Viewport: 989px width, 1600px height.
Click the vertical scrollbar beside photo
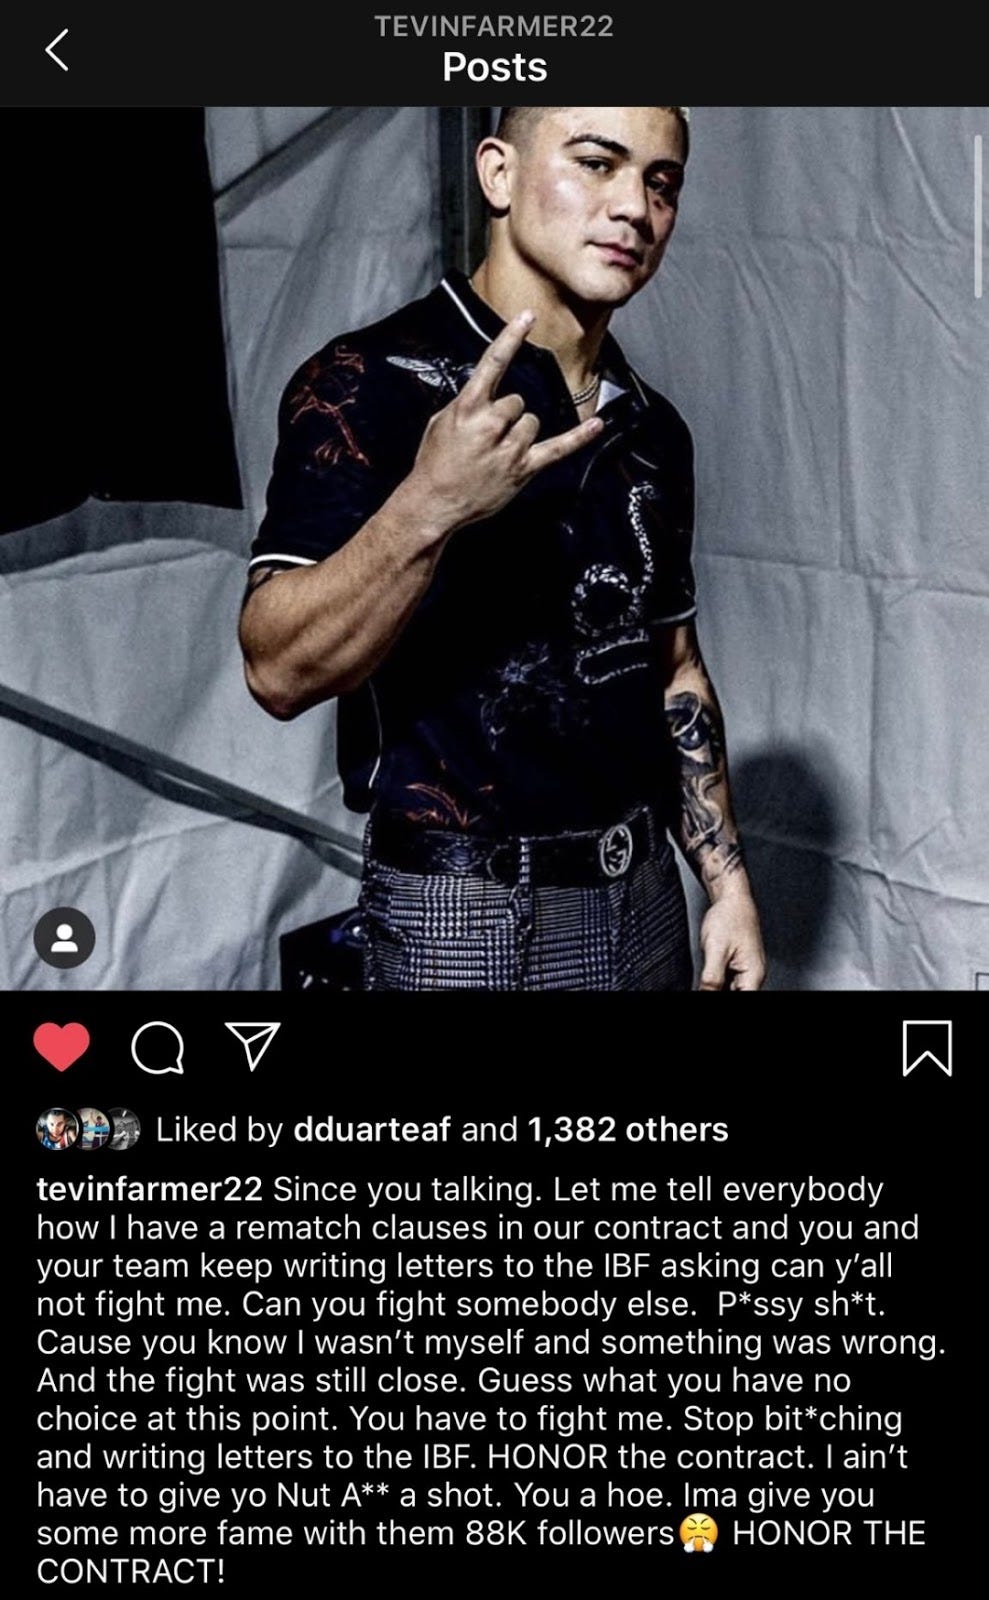[x=978, y=215]
